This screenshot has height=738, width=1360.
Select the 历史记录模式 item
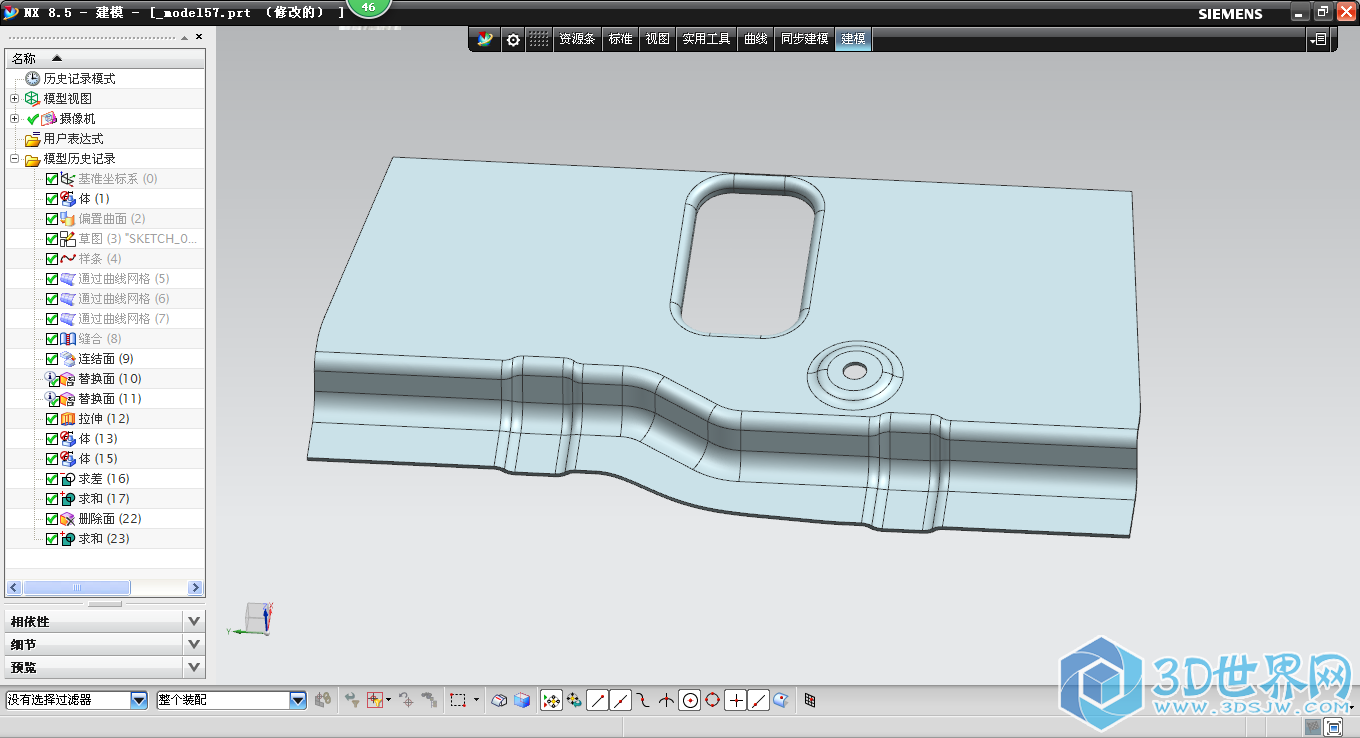click(x=79, y=79)
